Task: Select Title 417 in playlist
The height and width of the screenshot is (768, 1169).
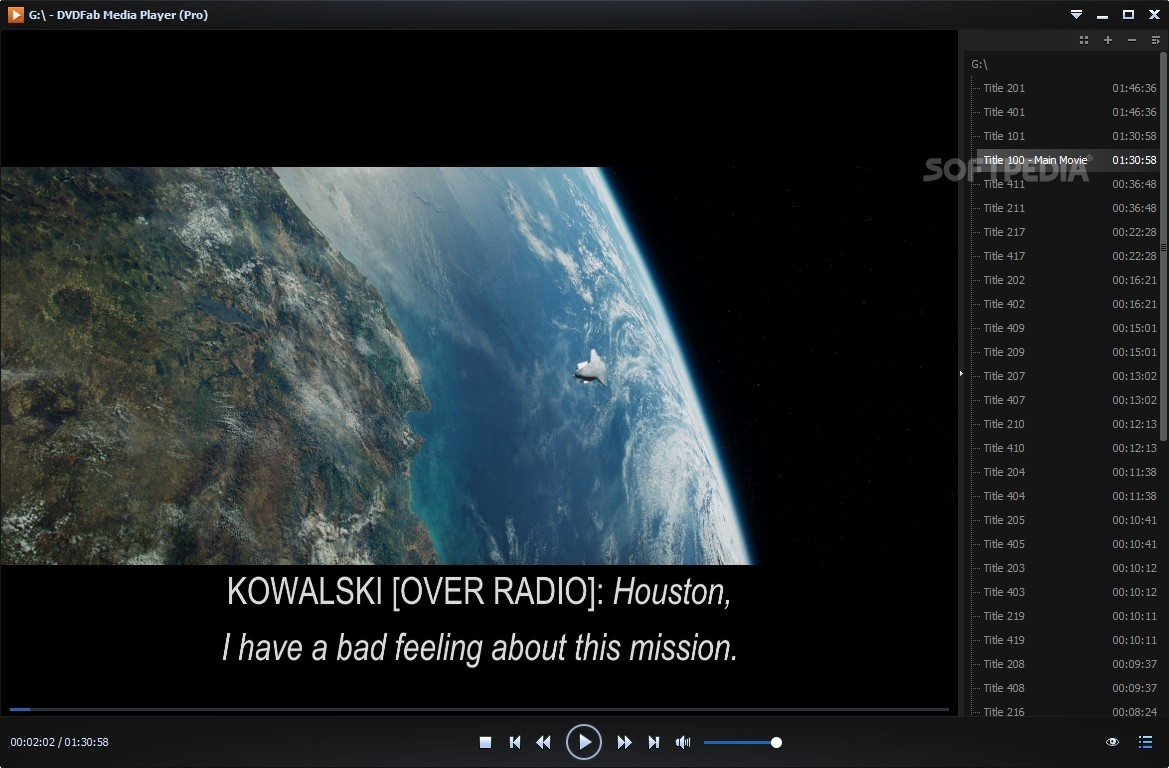Action: point(1068,256)
